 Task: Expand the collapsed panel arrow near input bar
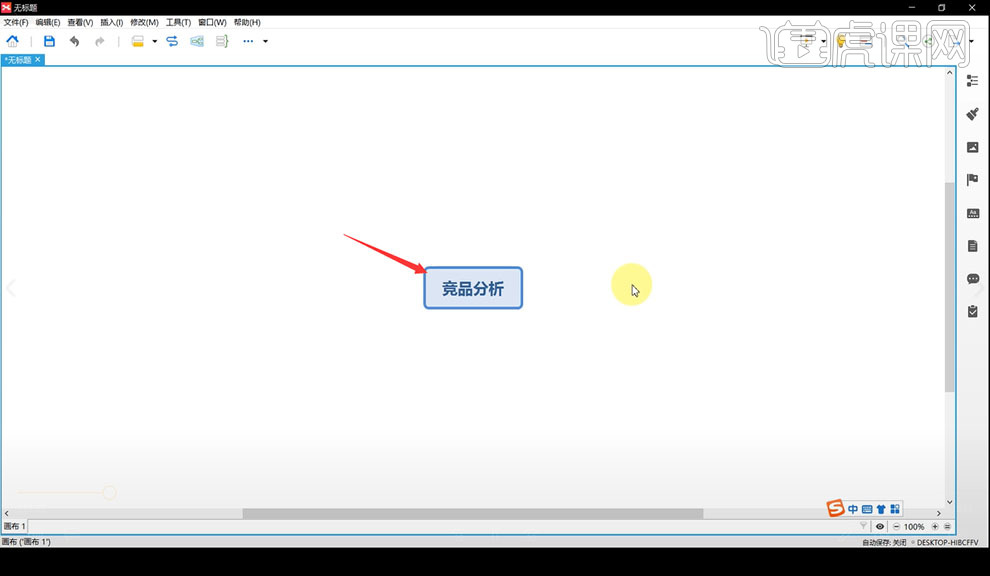tap(938, 513)
